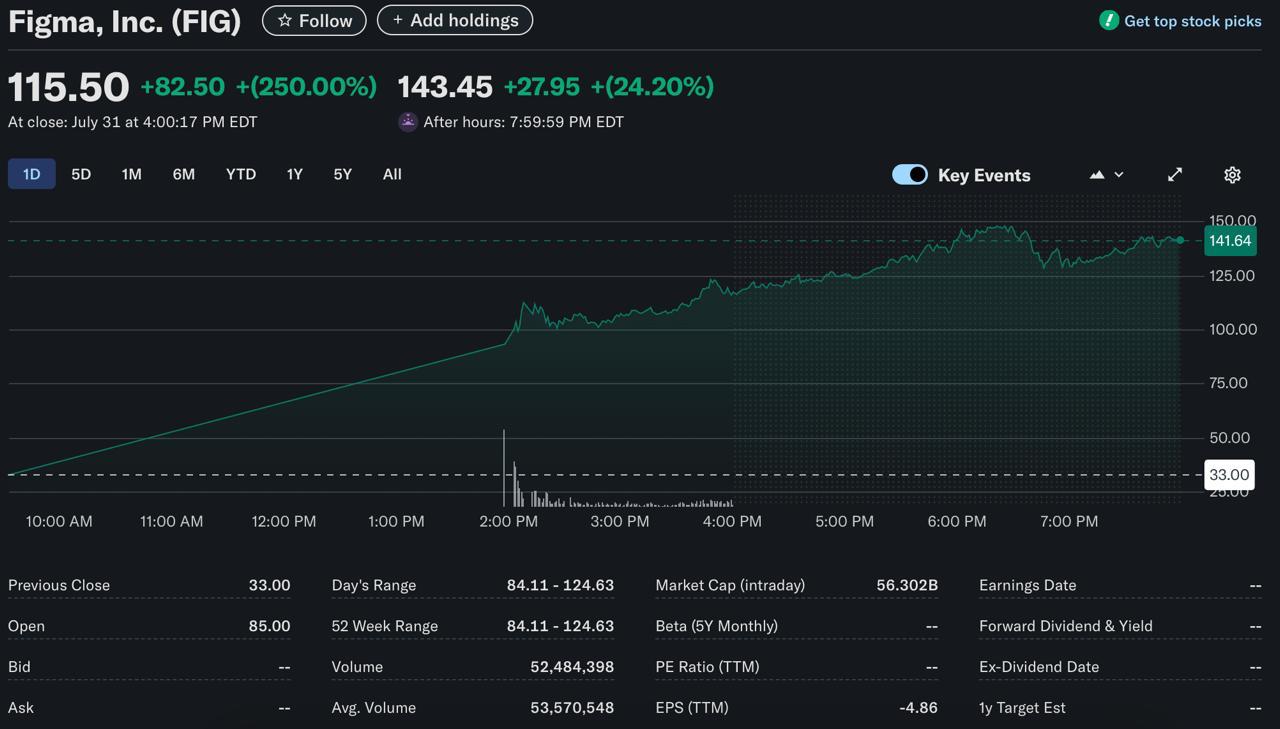This screenshot has height=729, width=1280.
Task: Select the 5Y chart range
Action: [x=343, y=174]
